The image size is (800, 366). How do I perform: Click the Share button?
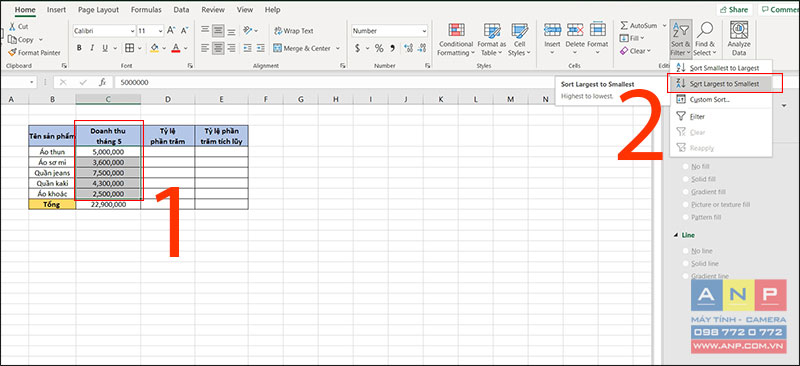point(735,10)
